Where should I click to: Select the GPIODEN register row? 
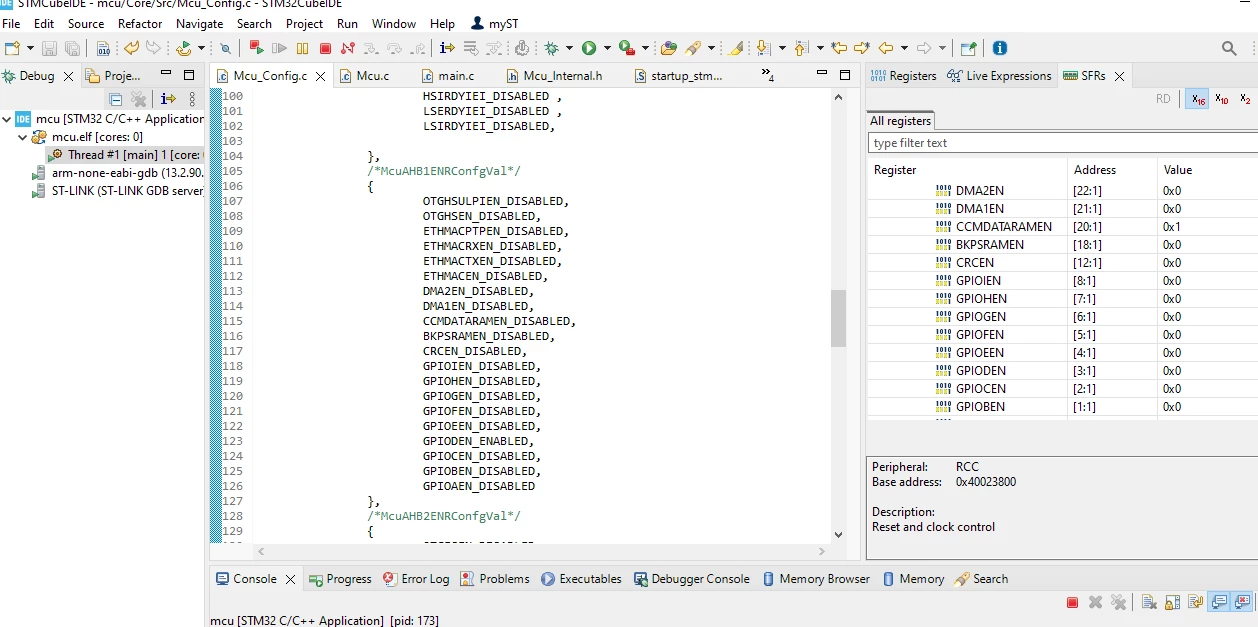pos(1062,371)
